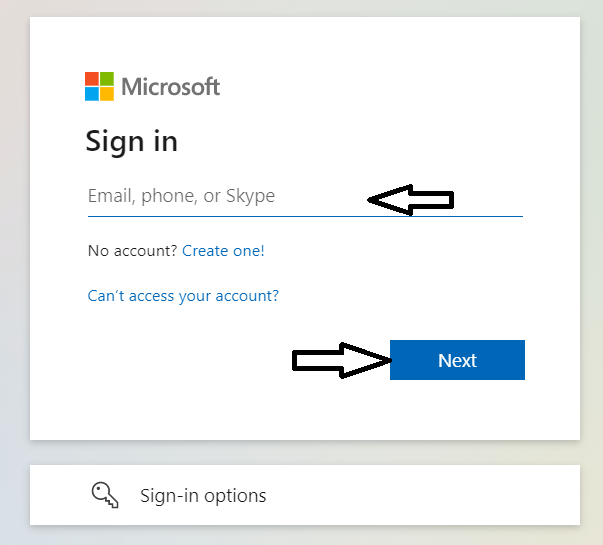
Task: Click the right-pointing arrow beside Next
Action: pos(341,360)
